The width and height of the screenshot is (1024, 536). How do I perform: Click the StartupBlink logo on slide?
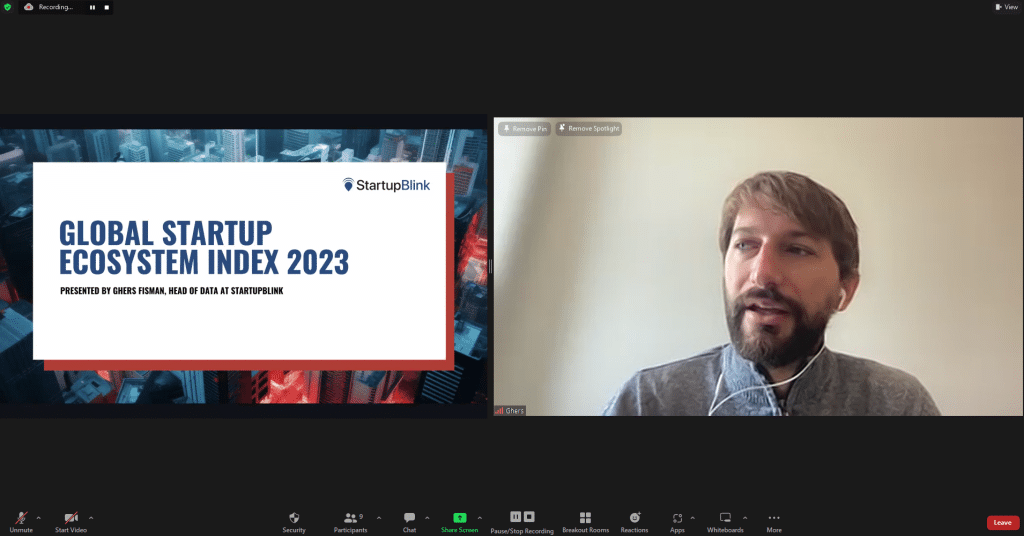387,185
